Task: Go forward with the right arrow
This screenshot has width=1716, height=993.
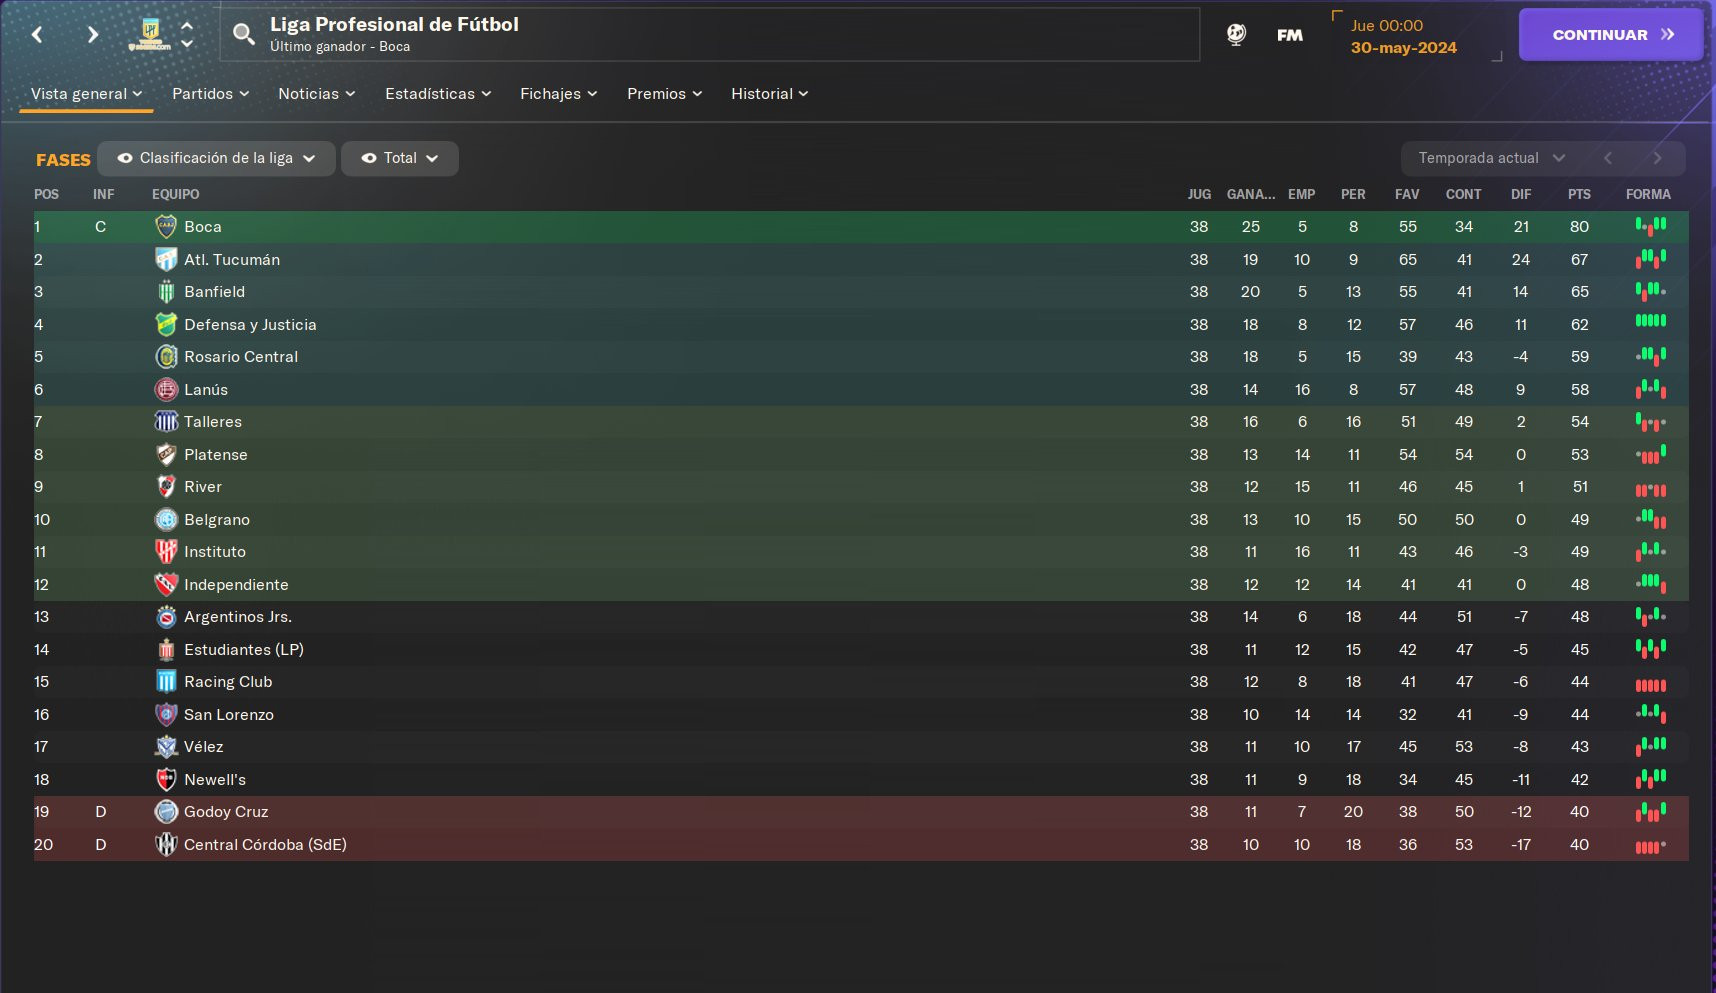Action: [x=92, y=35]
